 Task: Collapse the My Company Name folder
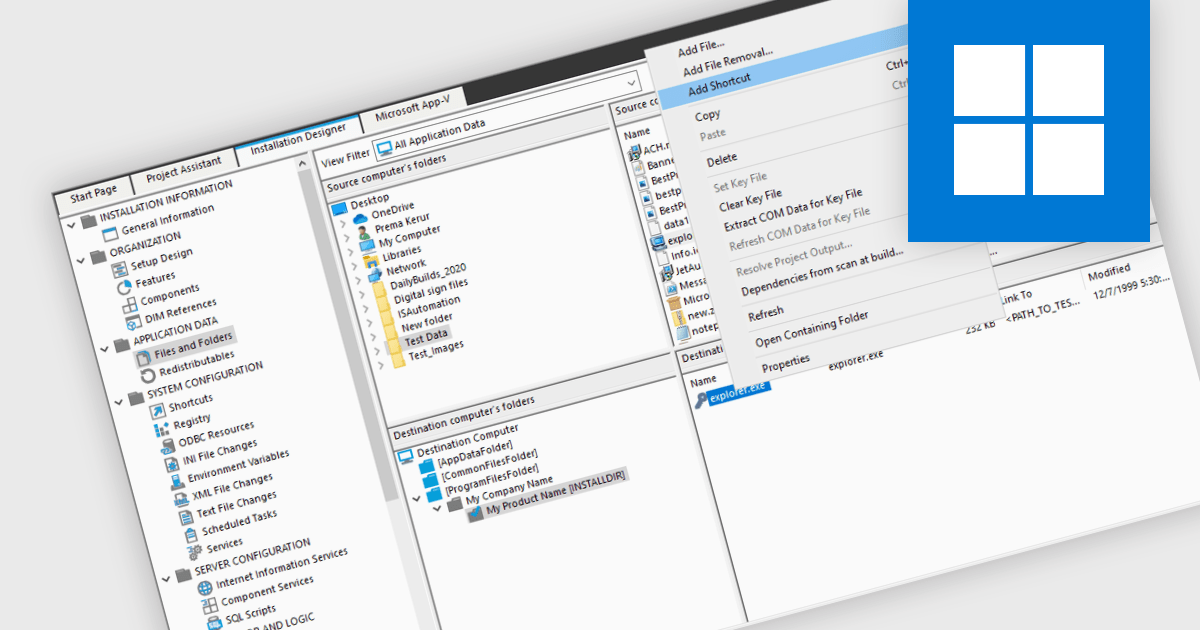click(x=439, y=508)
